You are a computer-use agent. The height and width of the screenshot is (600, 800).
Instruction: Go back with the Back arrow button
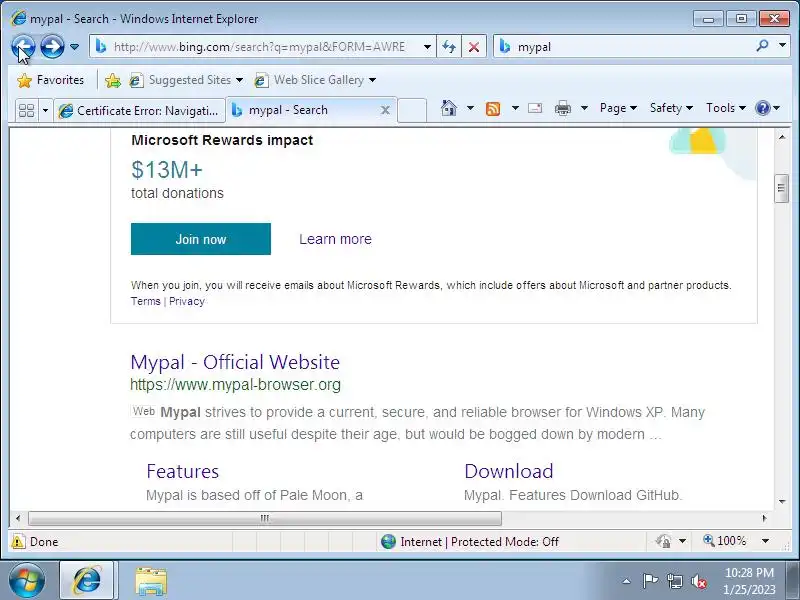(x=23, y=47)
